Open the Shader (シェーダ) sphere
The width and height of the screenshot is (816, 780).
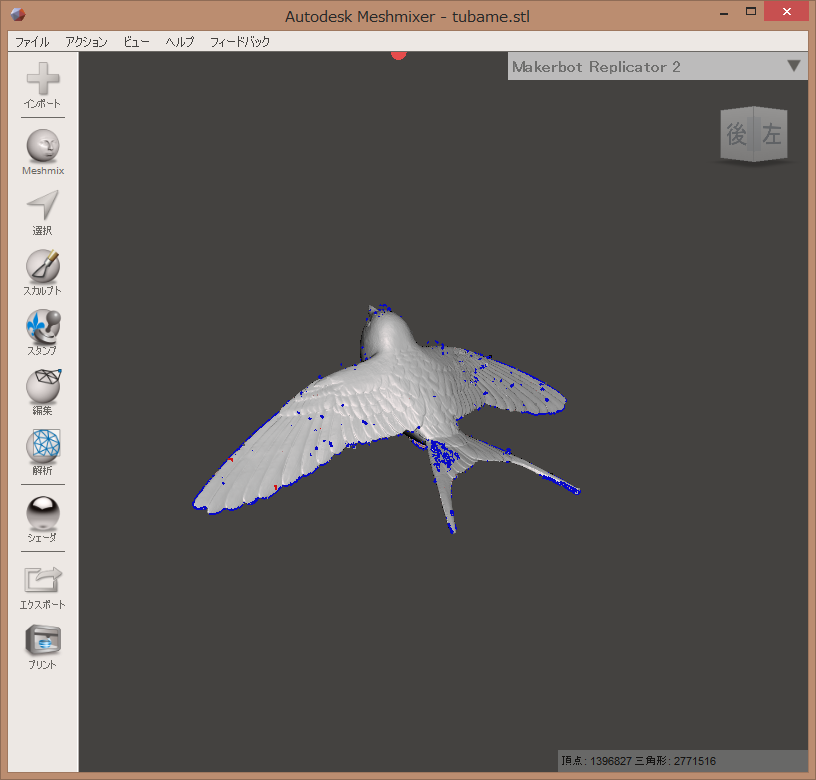click(43, 513)
